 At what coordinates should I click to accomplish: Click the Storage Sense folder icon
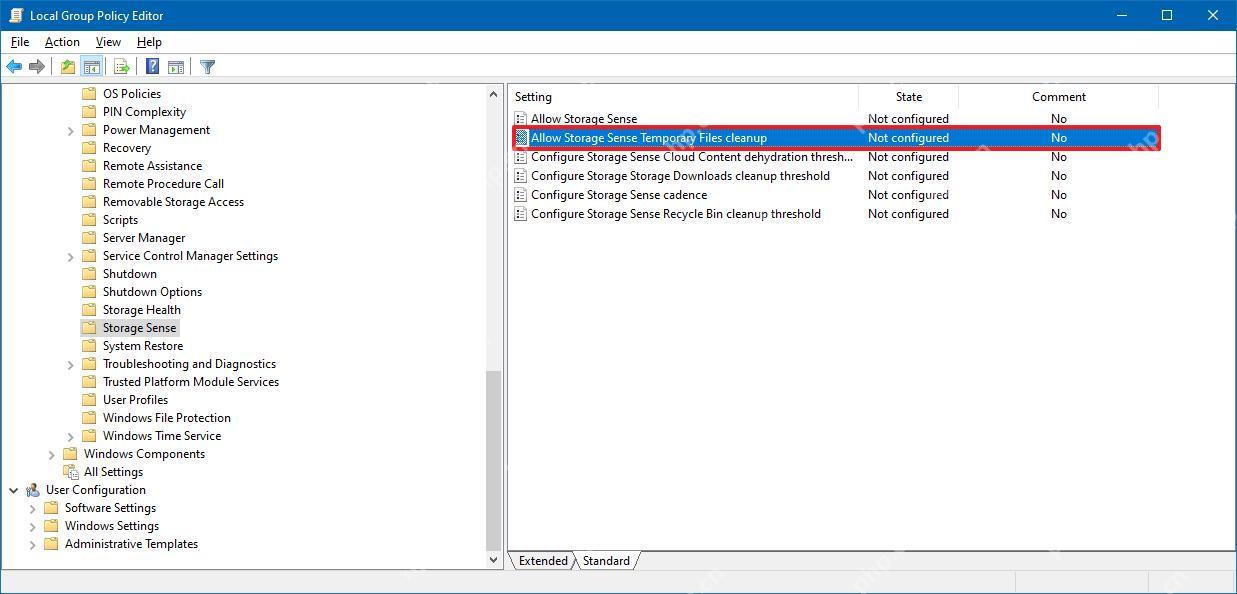pyautogui.click(x=89, y=328)
